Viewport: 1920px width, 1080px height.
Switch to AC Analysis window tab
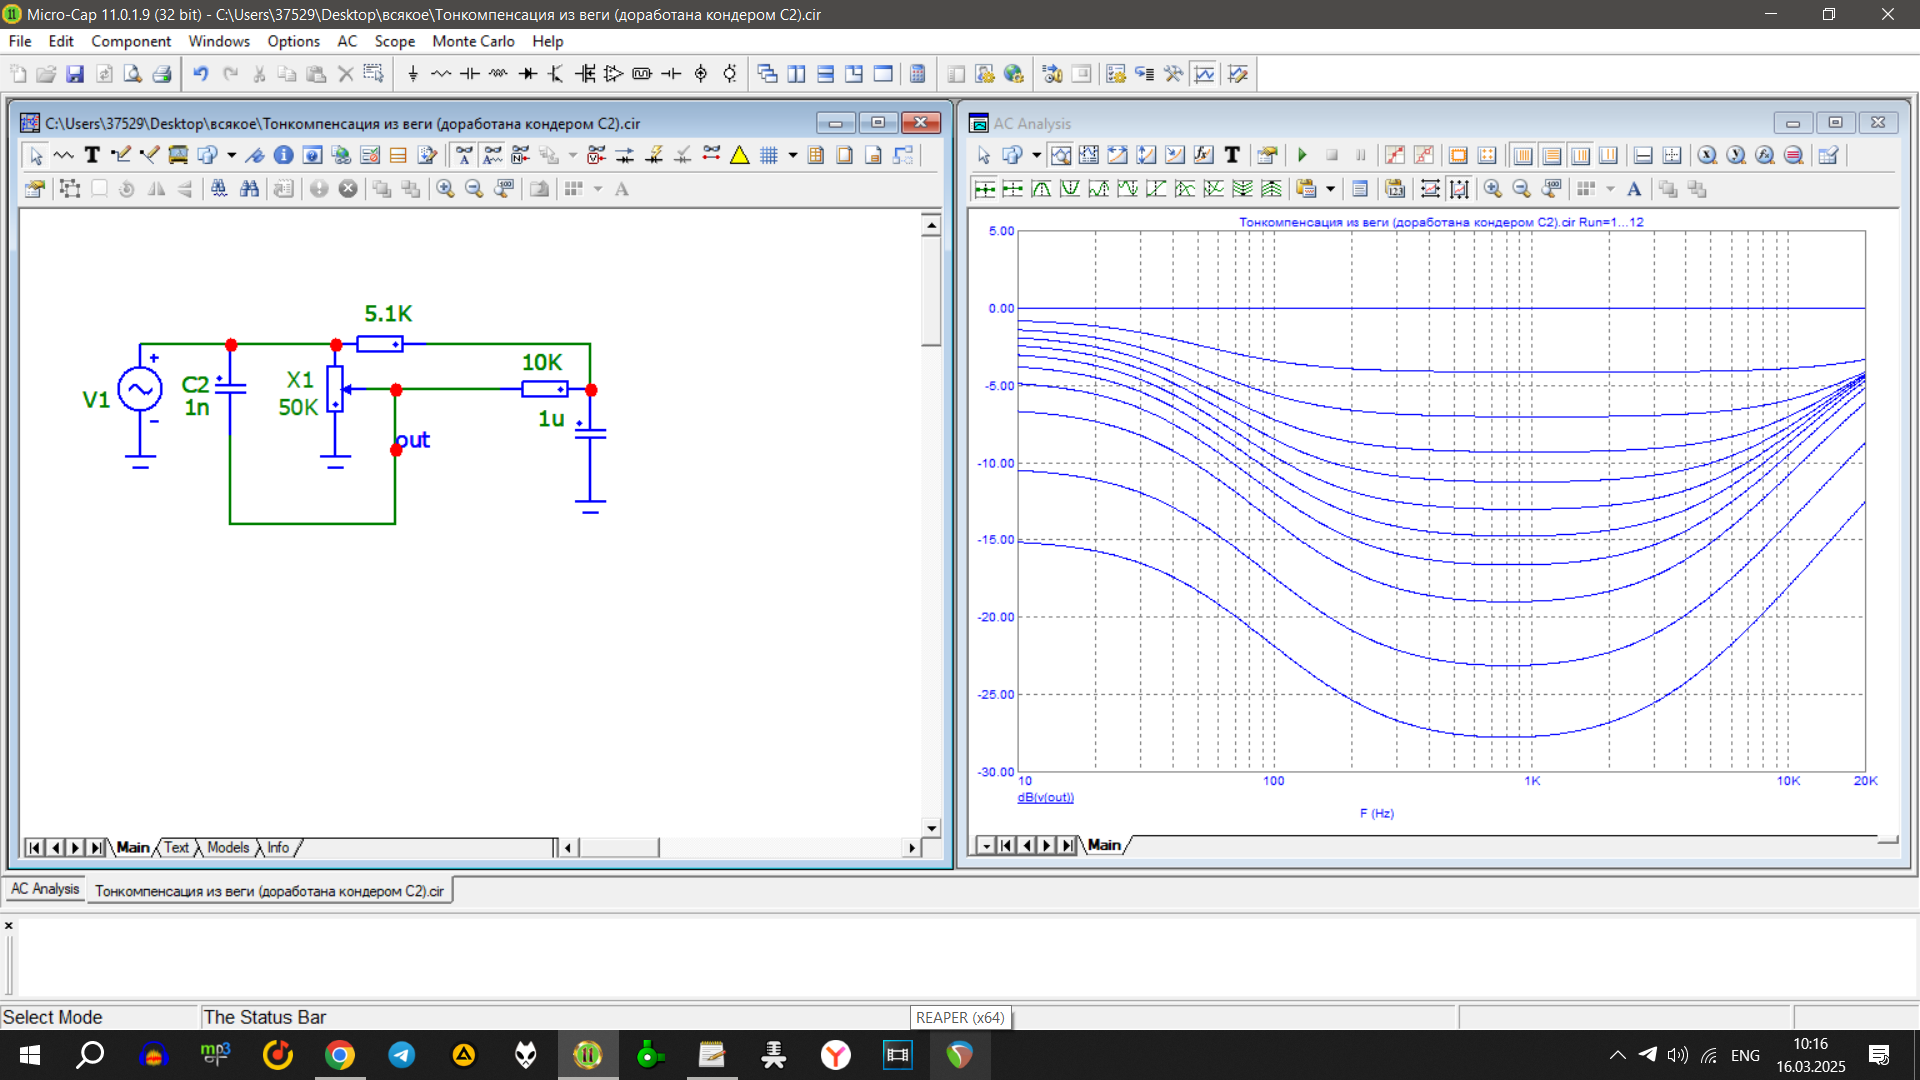pos(45,889)
